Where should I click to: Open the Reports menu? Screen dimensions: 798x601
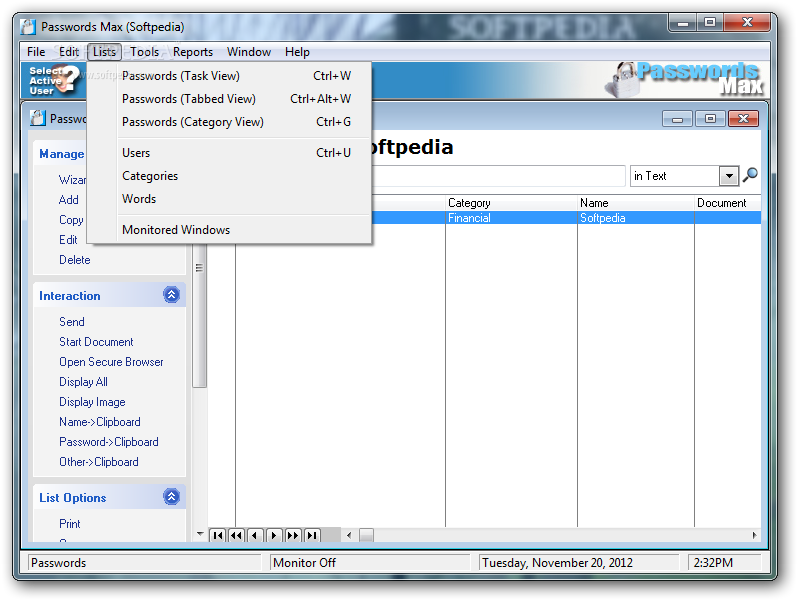pyautogui.click(x=193, y=52)
